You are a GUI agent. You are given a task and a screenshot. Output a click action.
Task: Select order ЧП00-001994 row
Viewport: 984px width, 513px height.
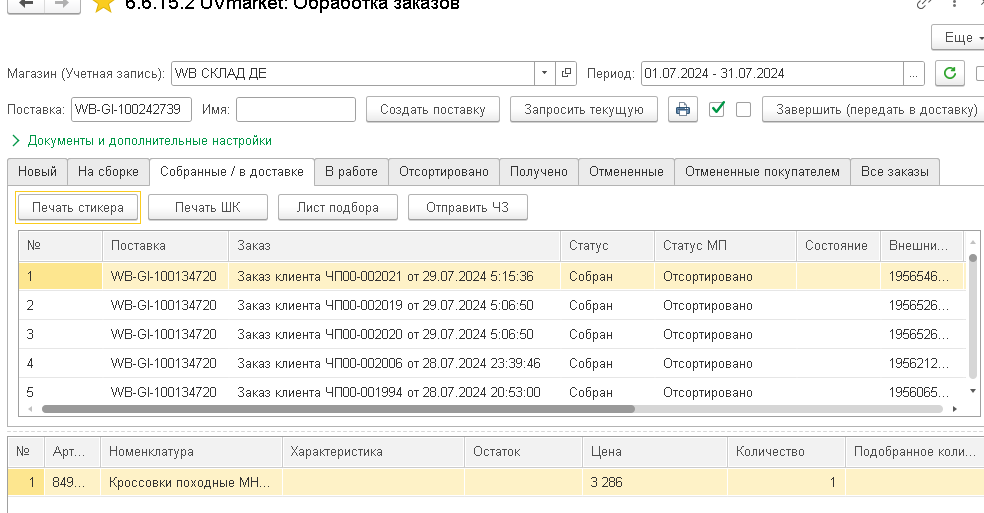pos(491,392)
